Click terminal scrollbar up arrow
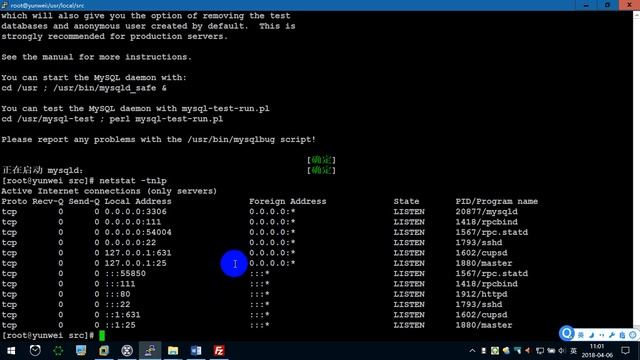Viewport: 640px width, 360px height. pyautogui.click(x=636, y=15)
